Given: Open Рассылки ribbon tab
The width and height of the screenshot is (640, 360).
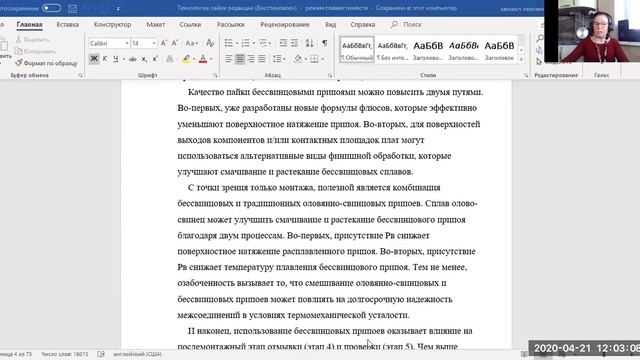Looking at the screenshot, I should 231,24.
